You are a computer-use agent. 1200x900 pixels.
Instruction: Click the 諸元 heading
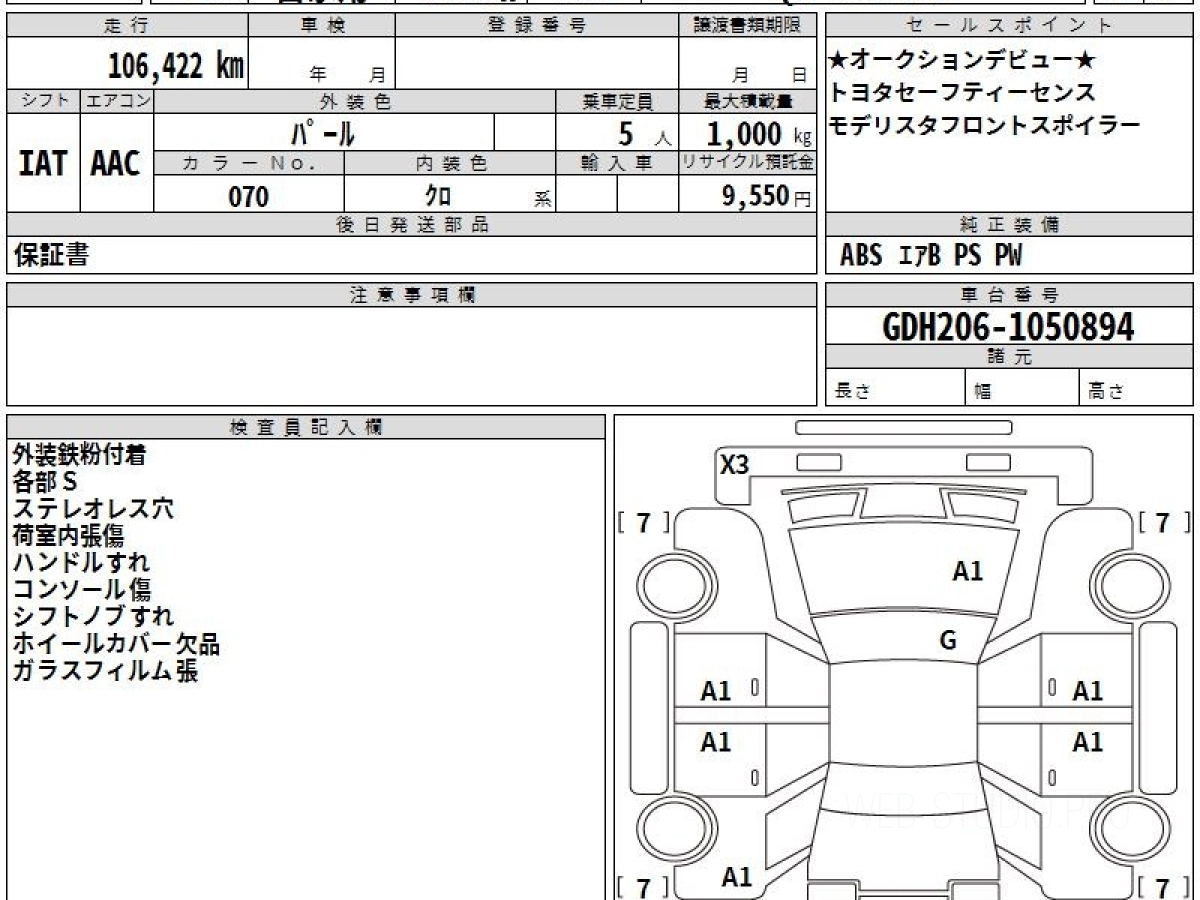pos(1009,357)
